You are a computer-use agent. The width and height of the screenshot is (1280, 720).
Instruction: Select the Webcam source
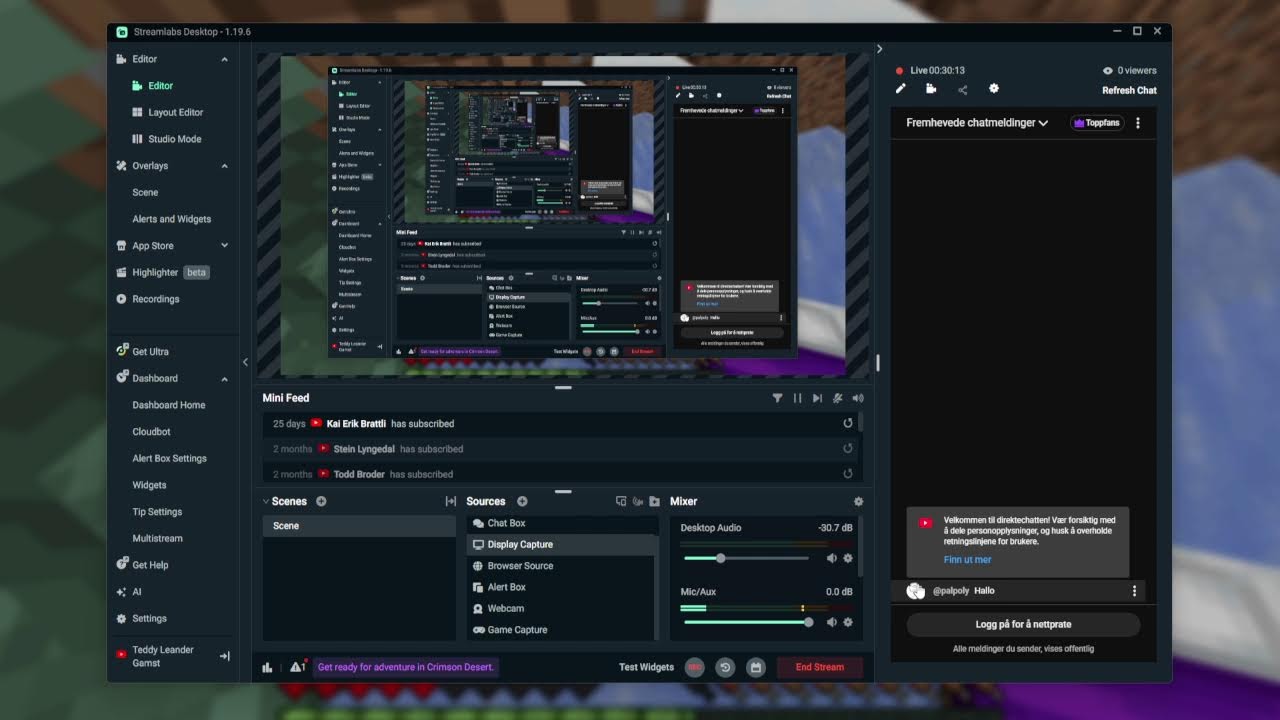click(x=562, y=608)
